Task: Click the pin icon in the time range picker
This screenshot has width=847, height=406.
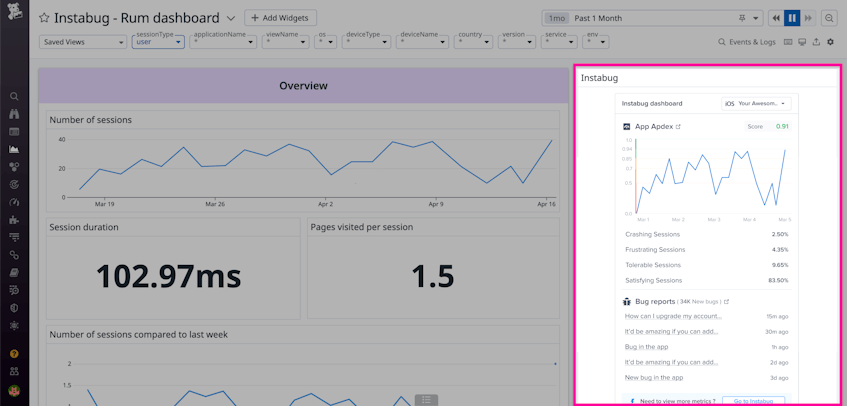Action: (x=743, y=18)
